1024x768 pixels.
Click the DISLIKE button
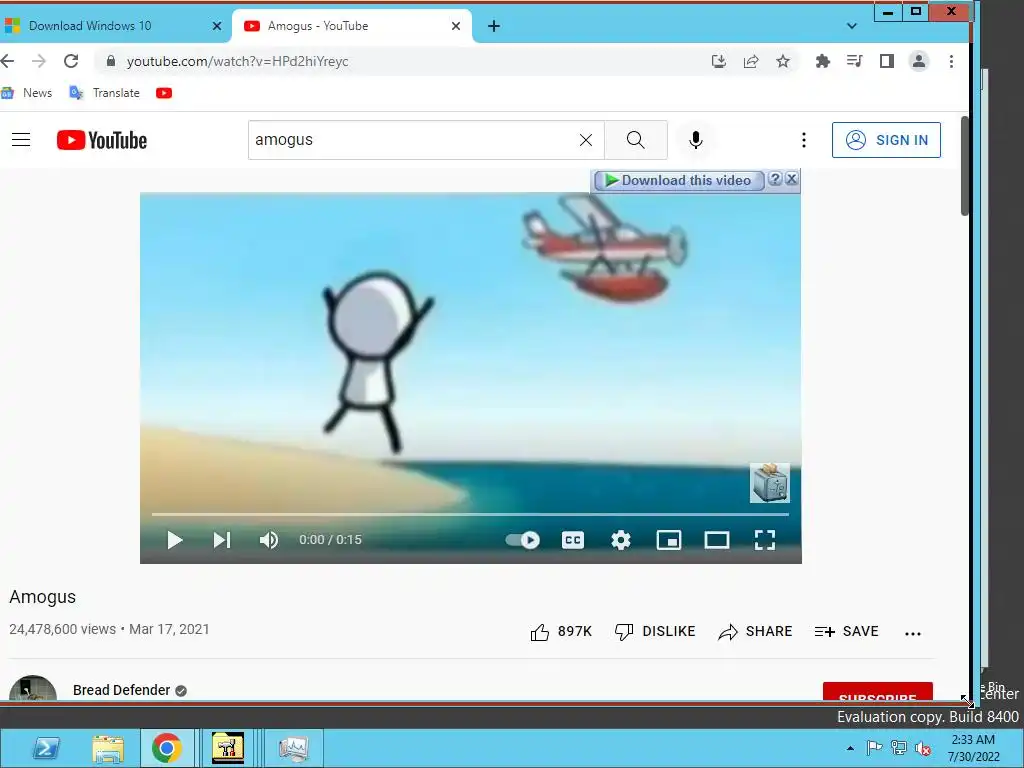(655, 632)
